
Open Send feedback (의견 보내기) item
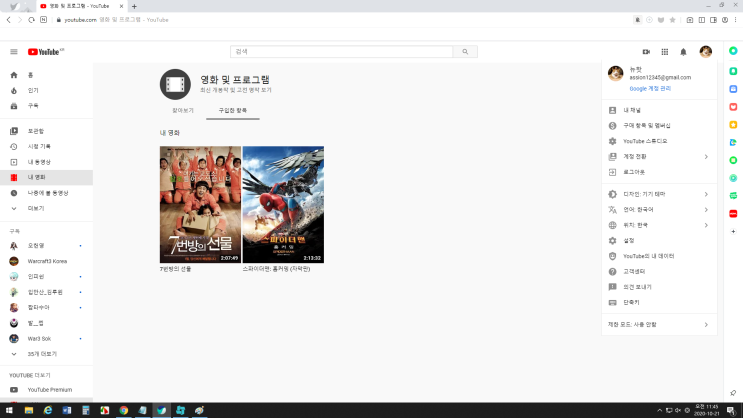(659, 287)
